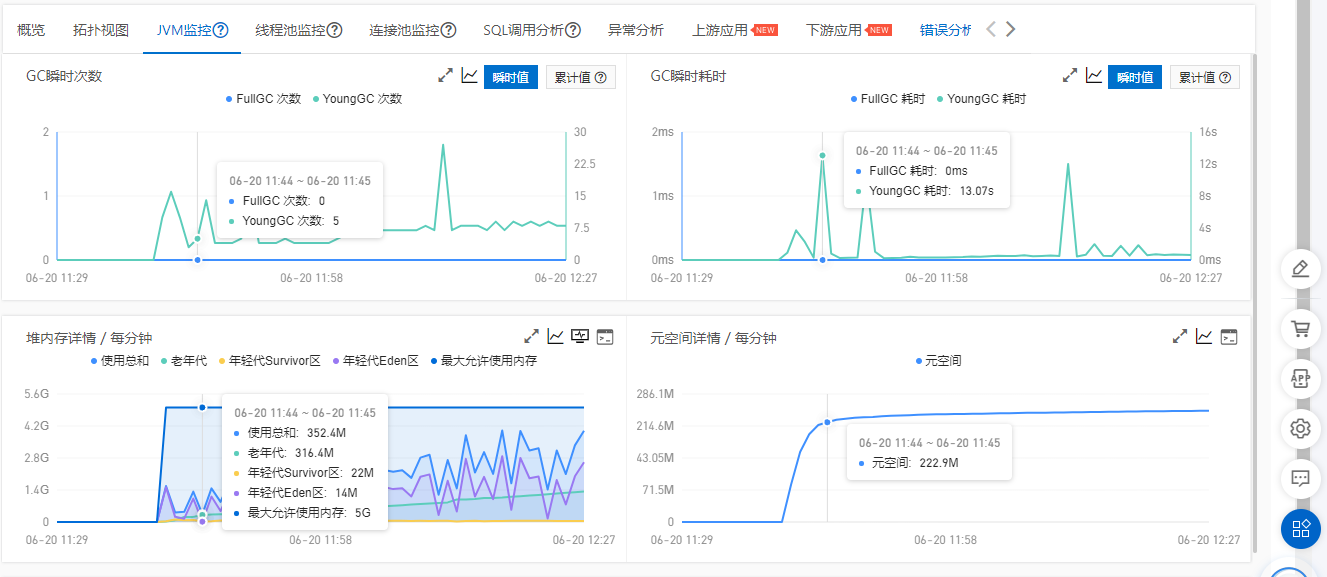Image resolution: width=1327 pixels, height=577 pixels.
Task: Switch to the 线程池监控 tab
Action: pyautogui.click(x=298, y=30)
